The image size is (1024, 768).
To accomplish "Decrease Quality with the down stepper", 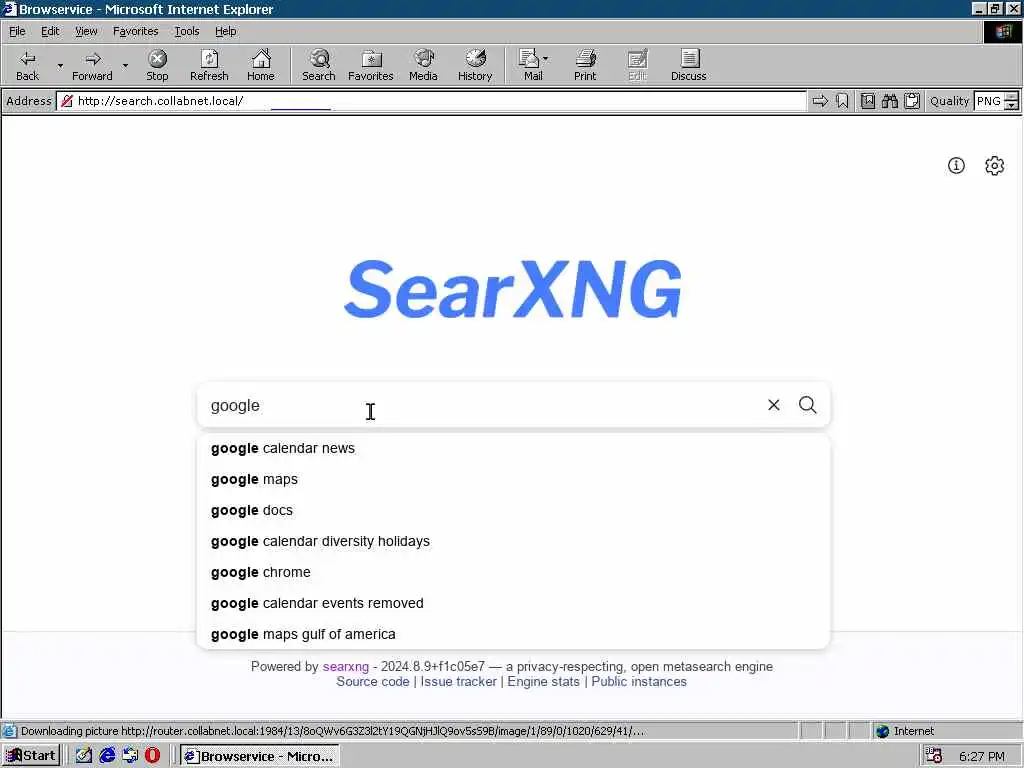I will (x=1012, y=105).
